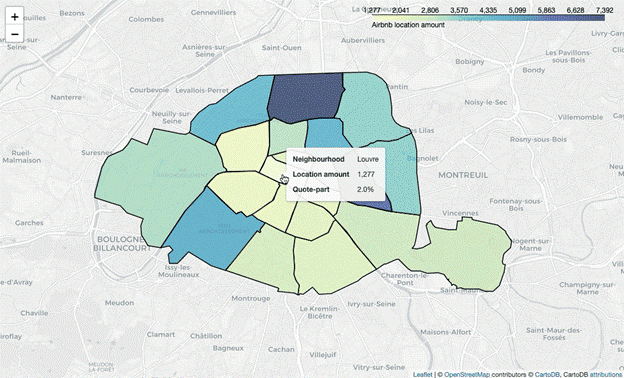Click the blue southwestern 15e arrondissement
The height and width of the screenshot is (378, 624).
coord(213,229)
